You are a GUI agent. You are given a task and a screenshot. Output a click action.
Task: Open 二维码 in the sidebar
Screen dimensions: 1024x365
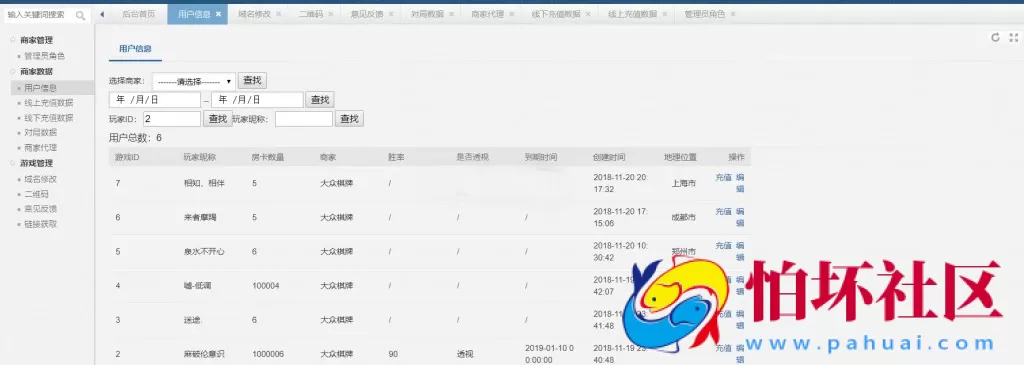37,194
